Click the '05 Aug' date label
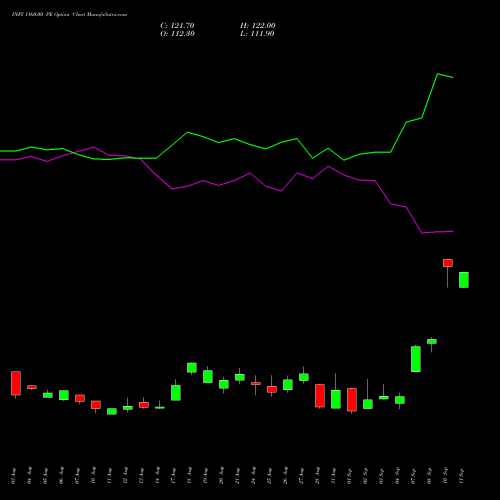This screenshot has height=500, width=500. (x=46, y=476)
